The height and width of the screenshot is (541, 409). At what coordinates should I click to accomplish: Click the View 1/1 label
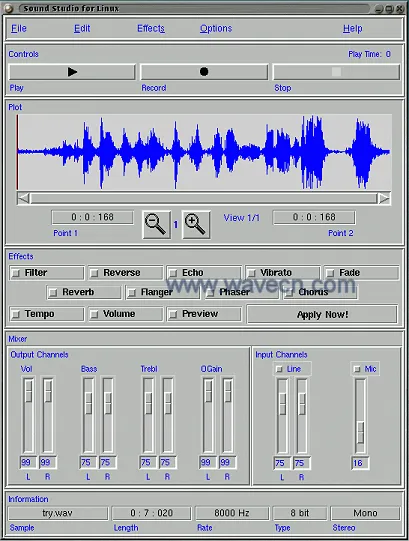242,218
